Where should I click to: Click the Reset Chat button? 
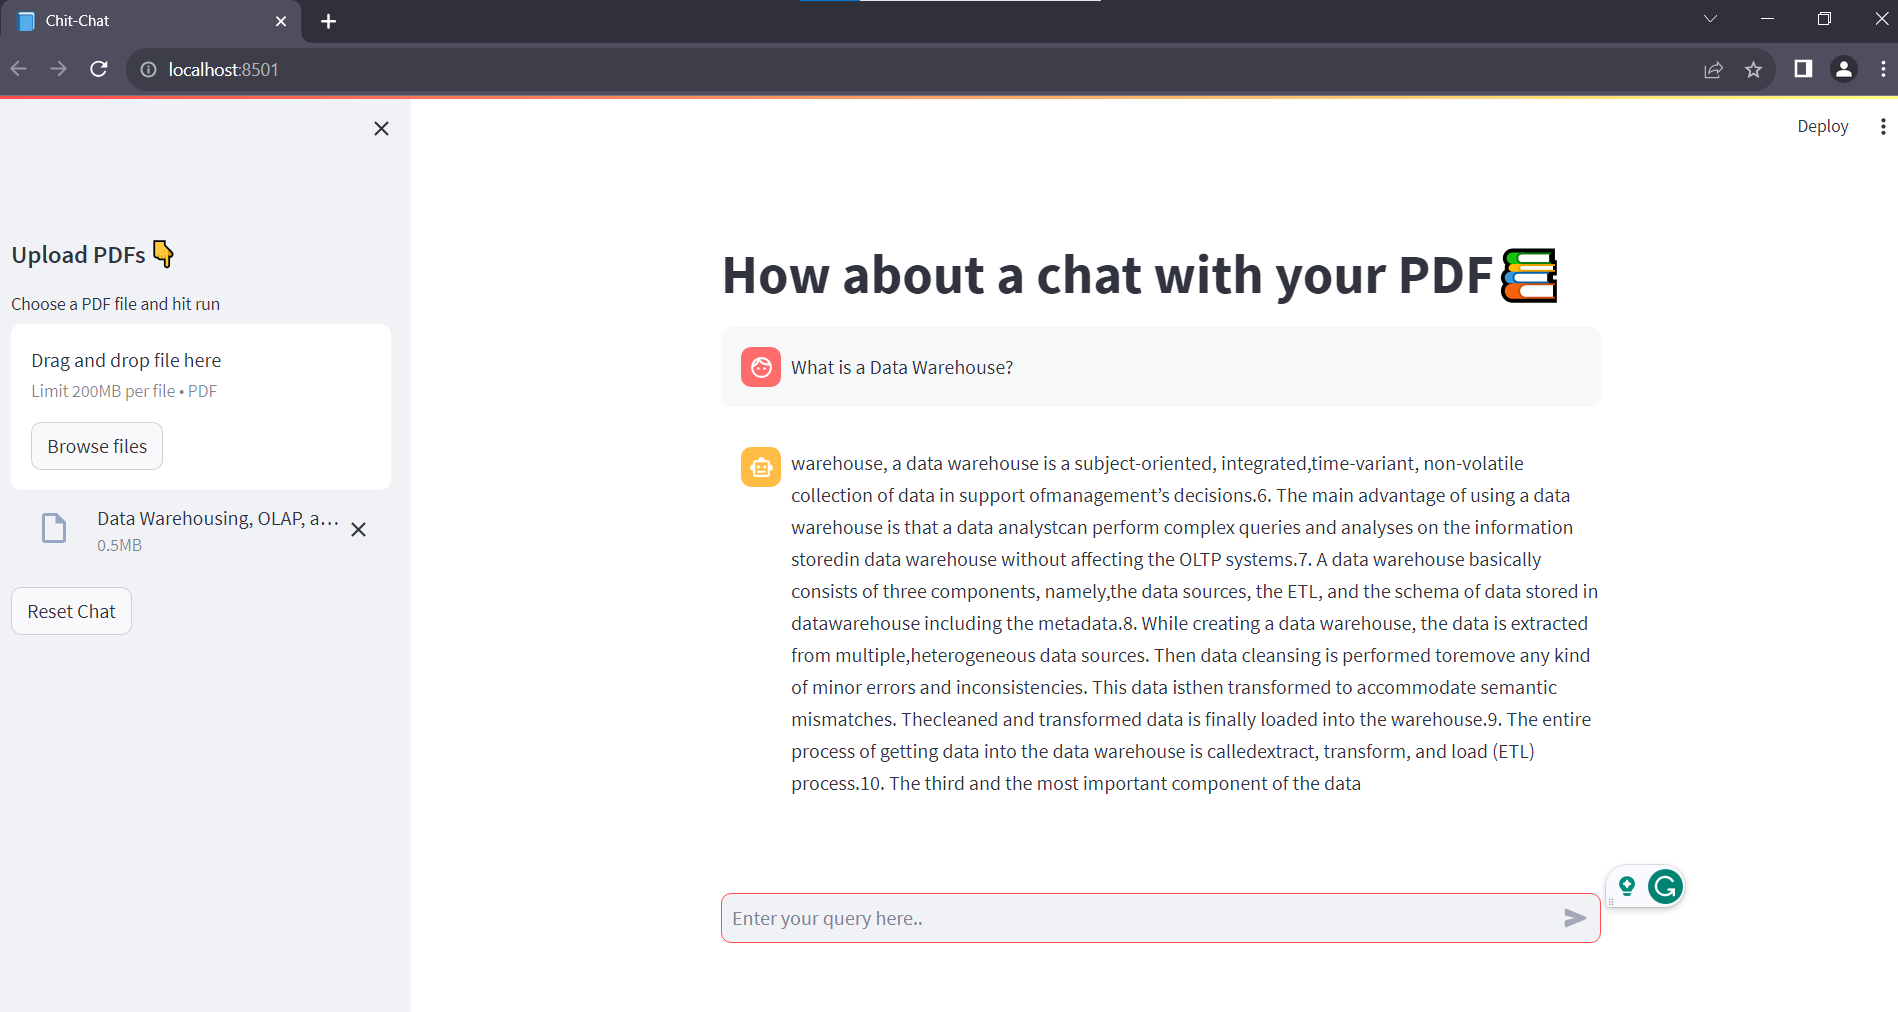71,610
